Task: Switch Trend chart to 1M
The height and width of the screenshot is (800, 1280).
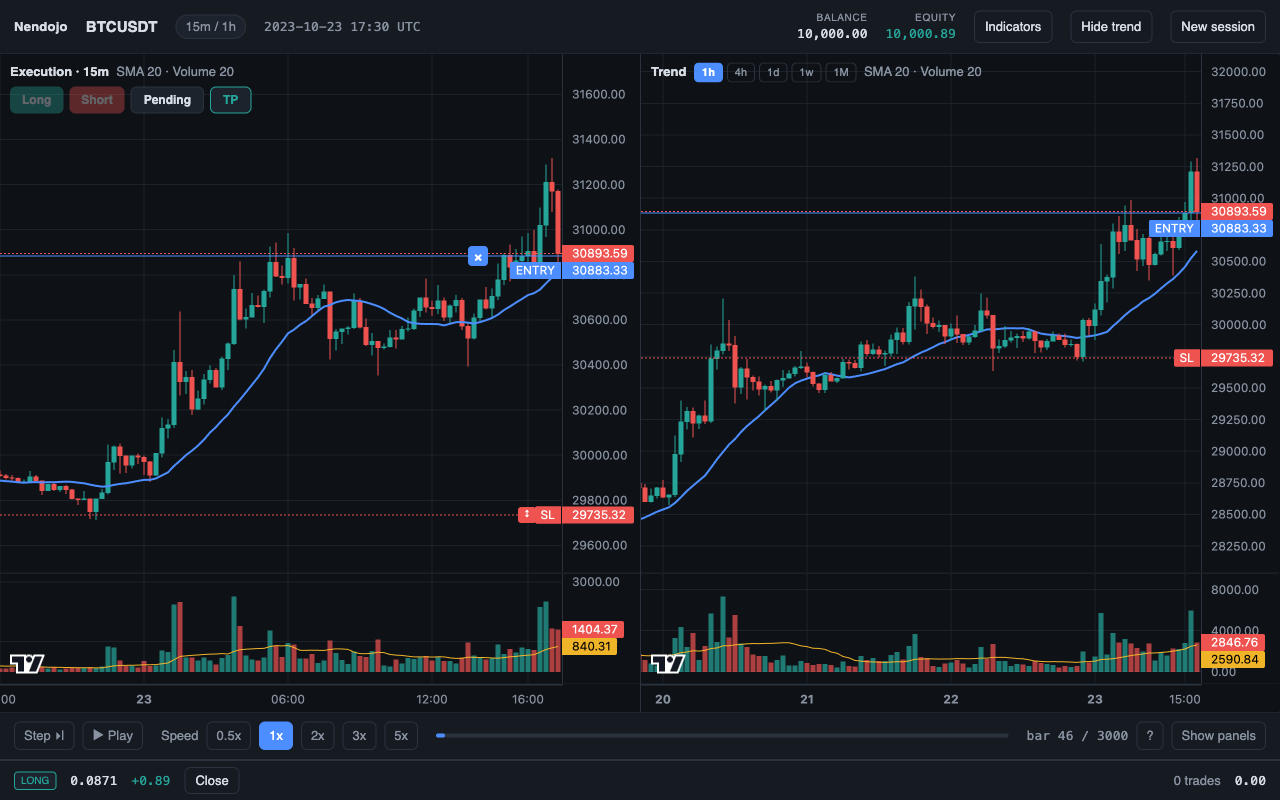Action: point(841,72)
